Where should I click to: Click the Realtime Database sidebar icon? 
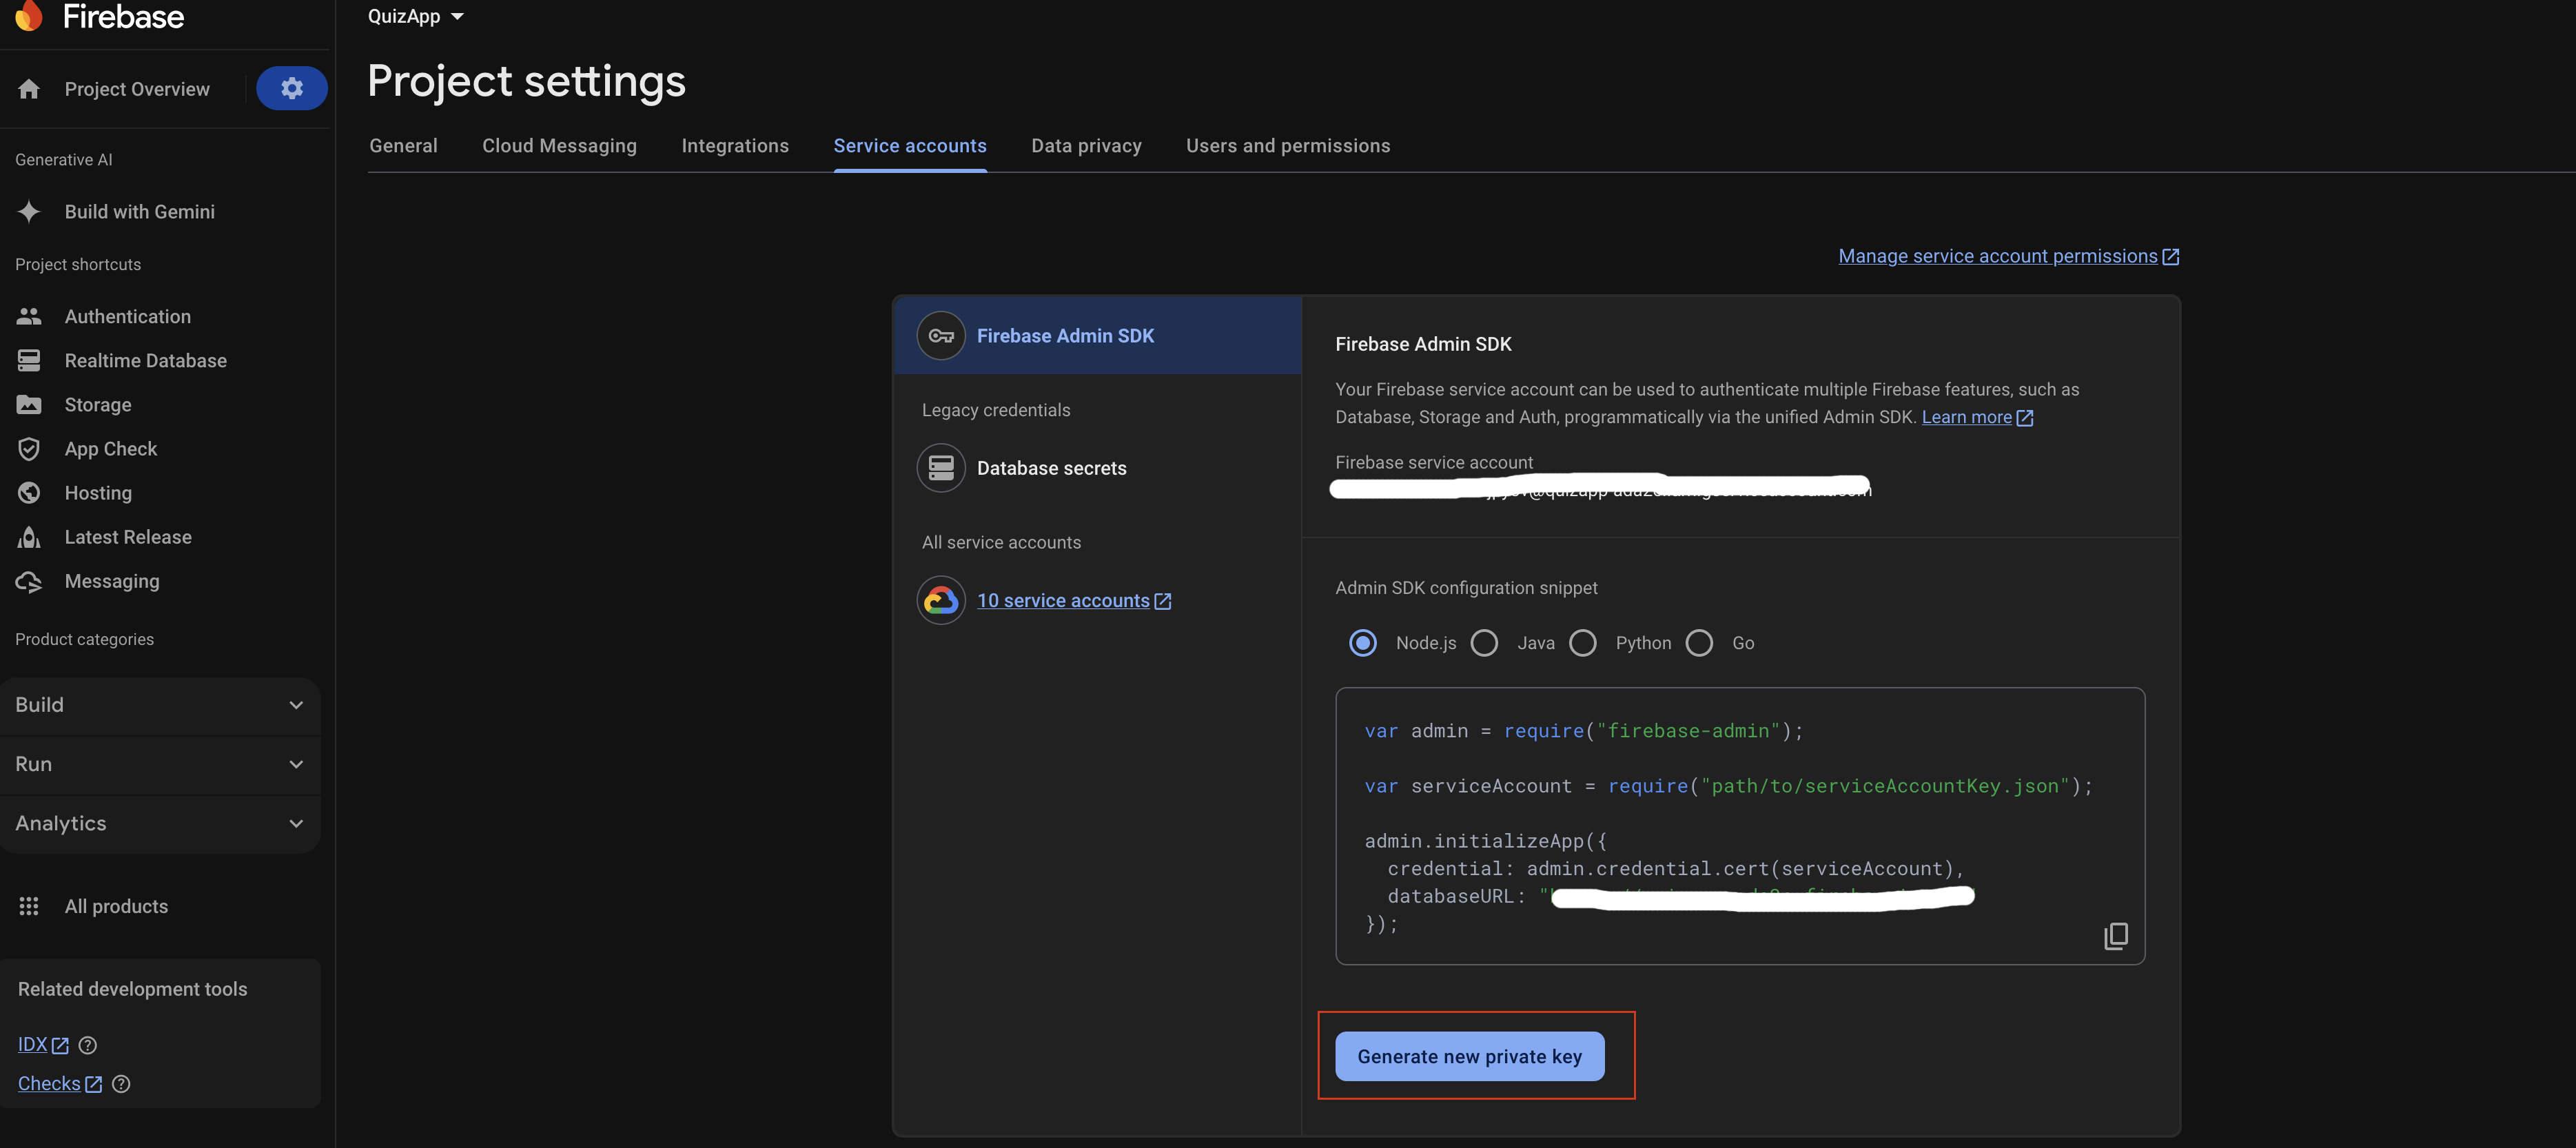(29, 360)
